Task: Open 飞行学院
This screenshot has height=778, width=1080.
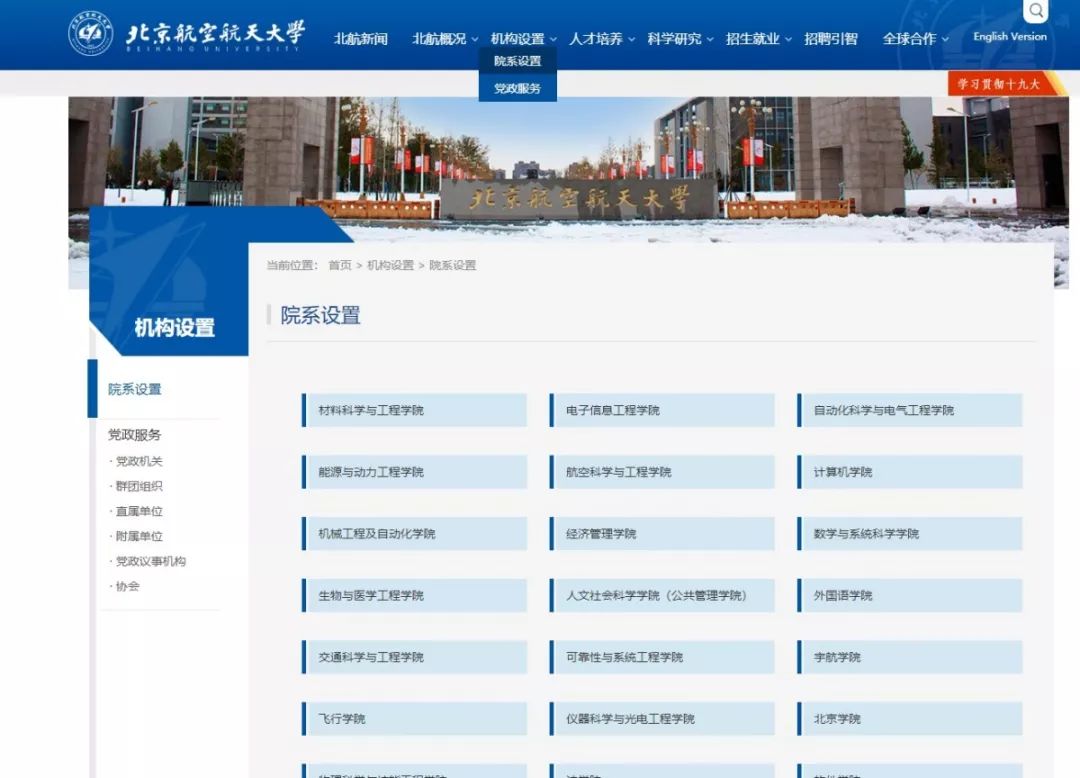Action: click(x=414, y=719)
